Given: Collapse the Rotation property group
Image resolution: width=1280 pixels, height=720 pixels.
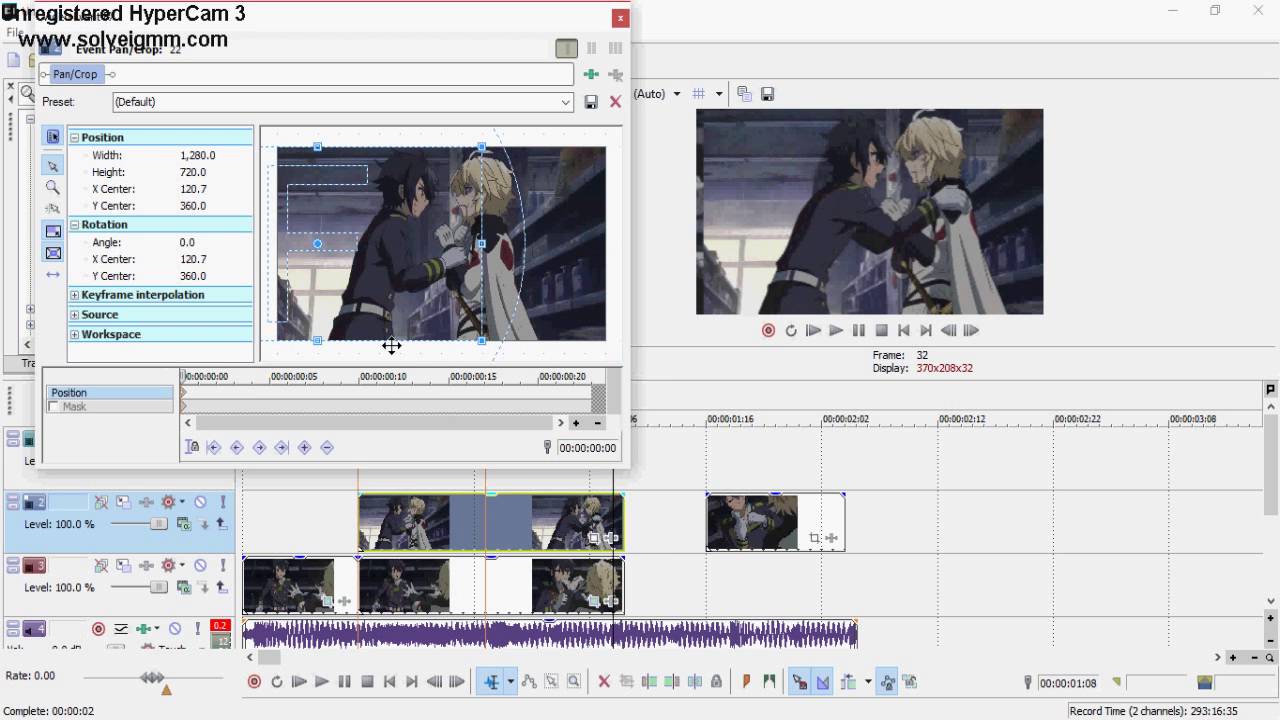Looking at the screenshot, I should point(74,225).
